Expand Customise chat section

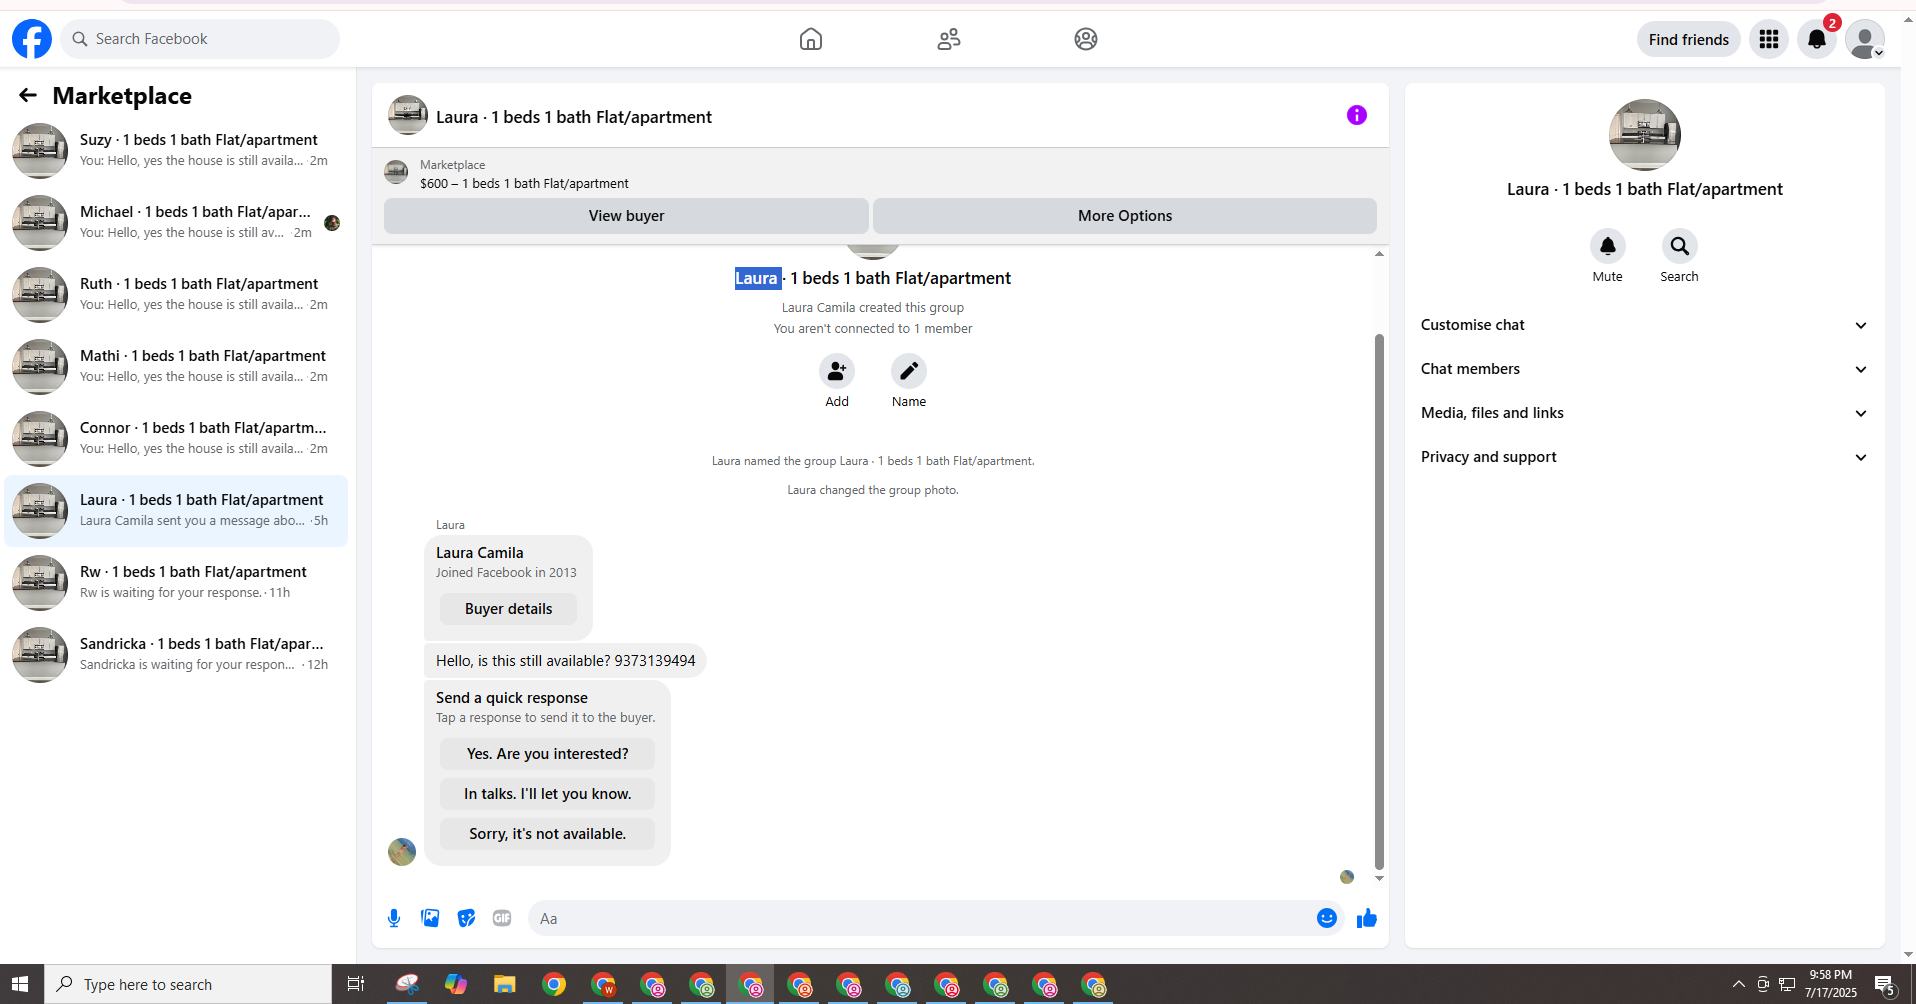click(x=1645, y=325)
